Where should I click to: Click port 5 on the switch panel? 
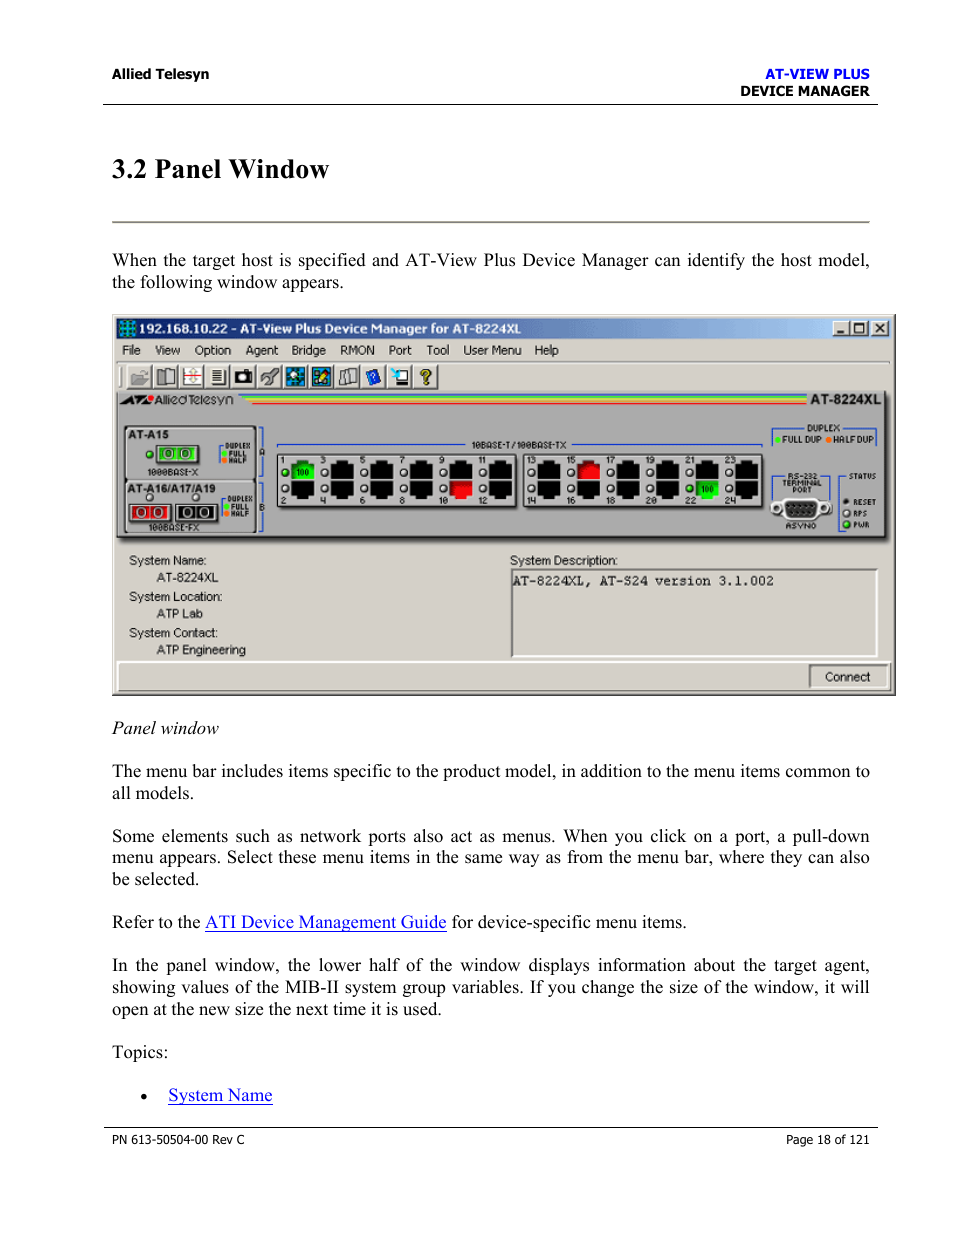(382, 472)
